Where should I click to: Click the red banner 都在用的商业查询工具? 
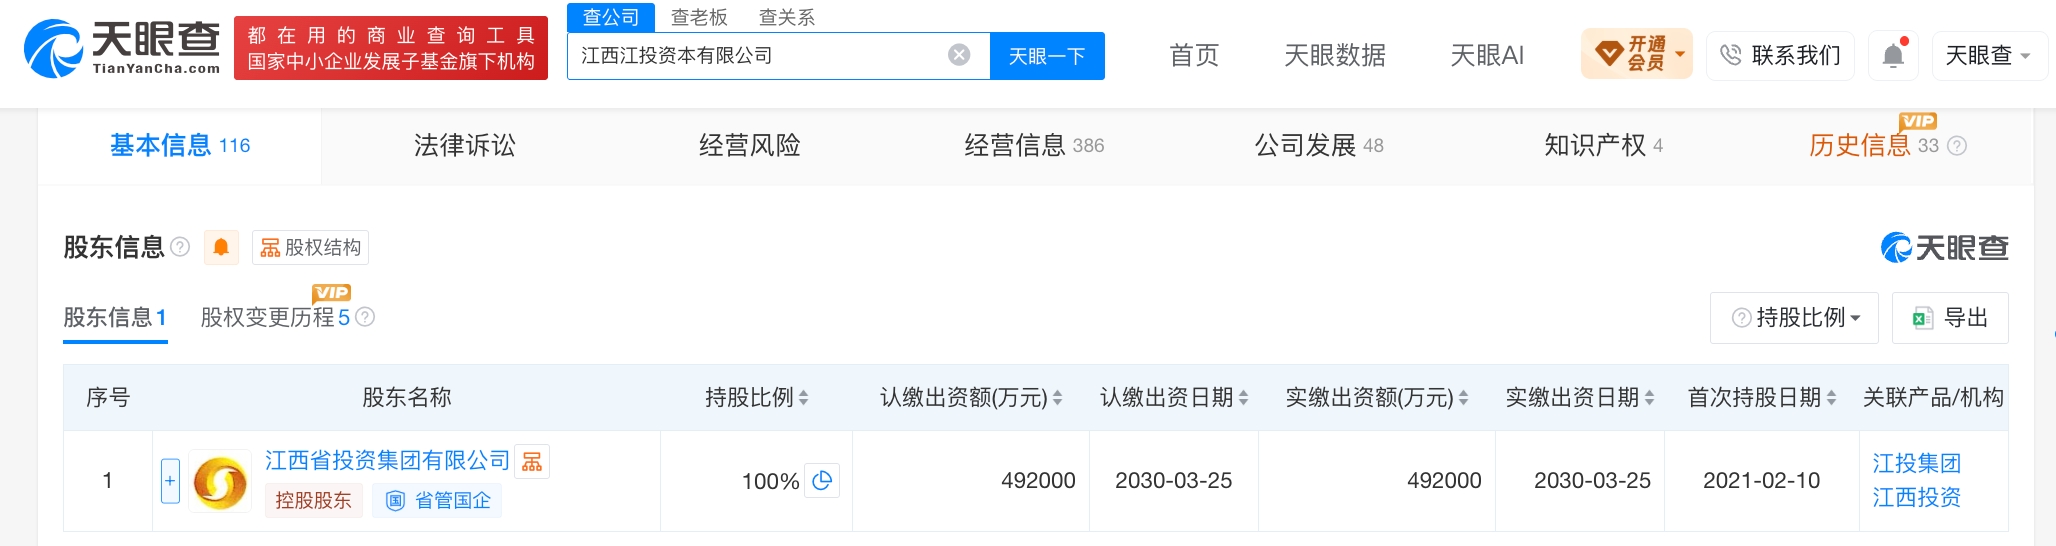point(391,48)
